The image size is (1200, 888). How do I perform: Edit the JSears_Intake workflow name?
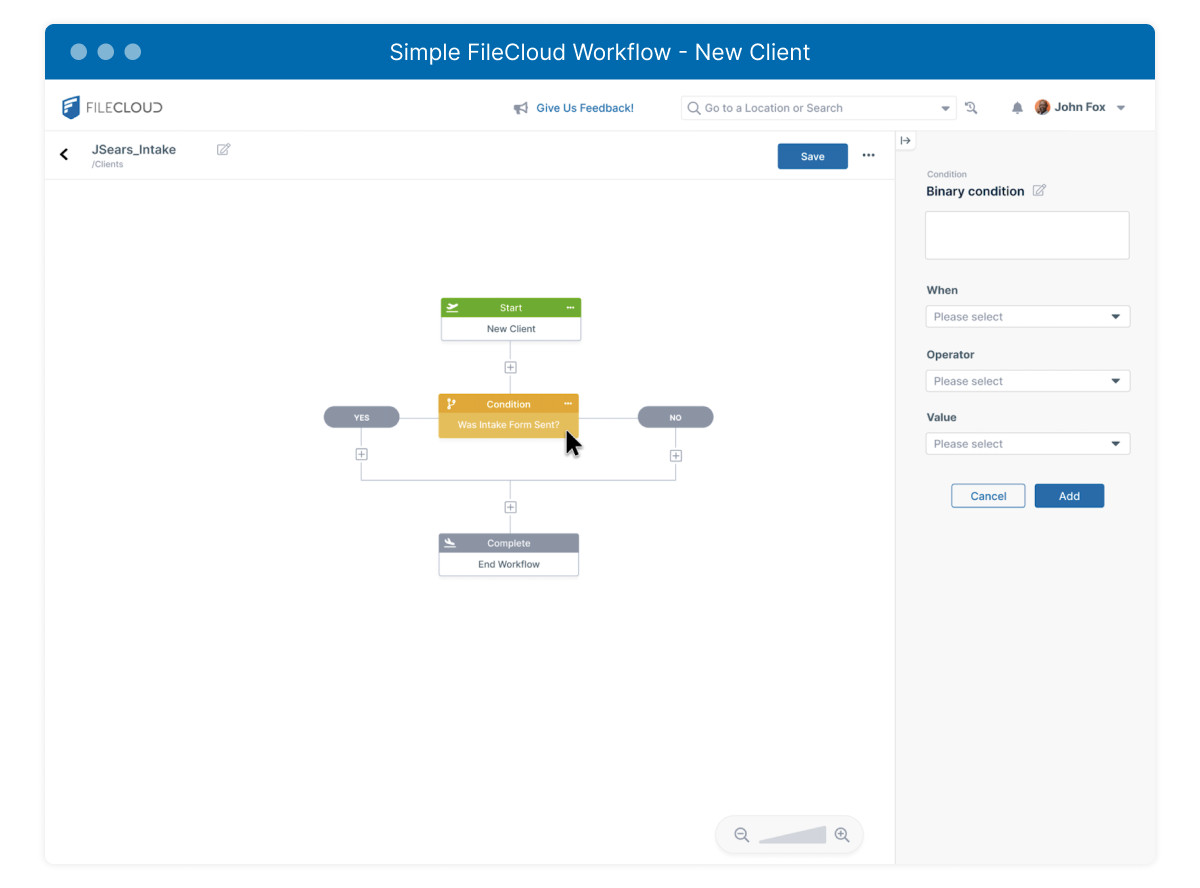pos(224,149)
